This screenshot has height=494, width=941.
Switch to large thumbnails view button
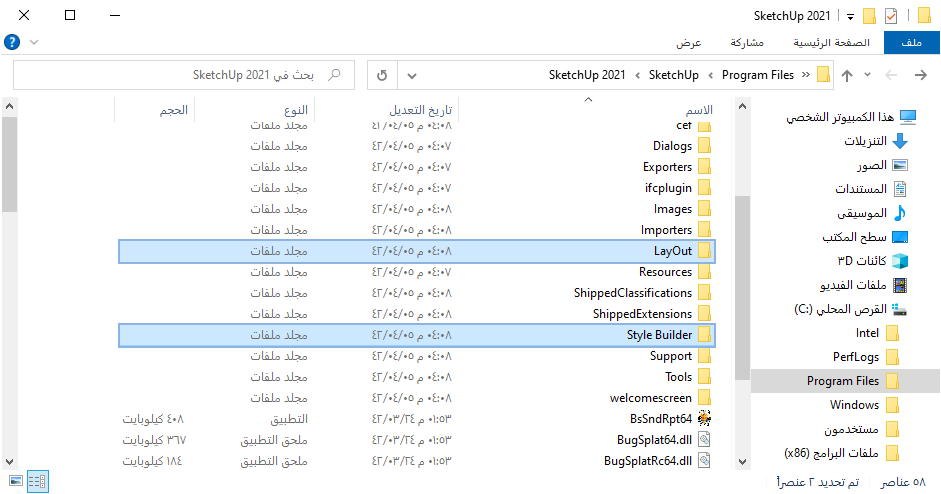16,481
